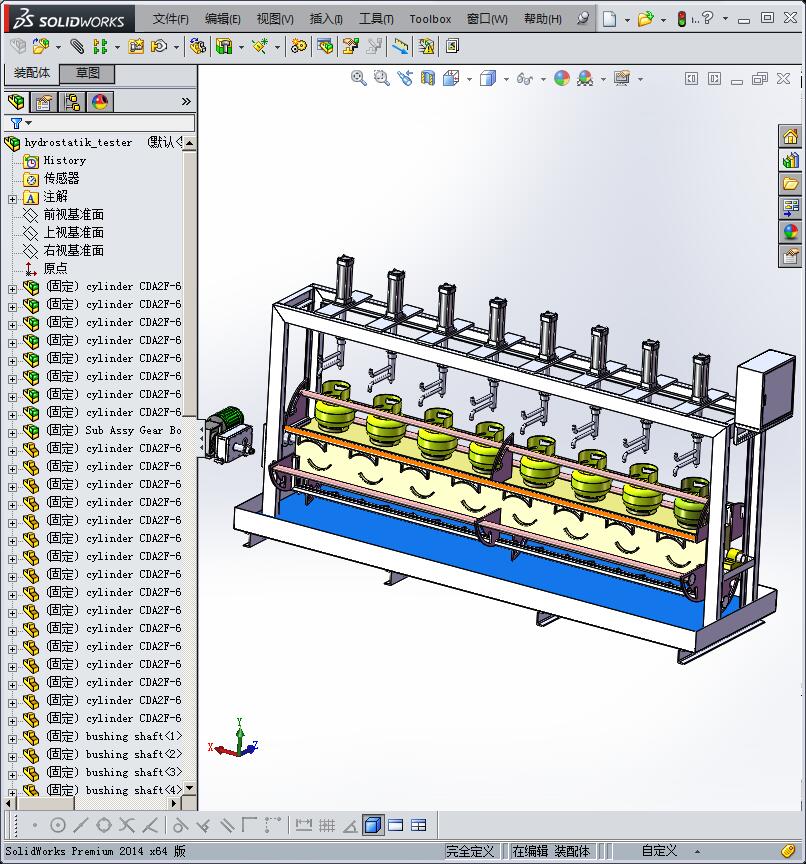Select 前视基准面 plane in tree
The height and width of the screenshot is (864, 806).
point(73,214)
